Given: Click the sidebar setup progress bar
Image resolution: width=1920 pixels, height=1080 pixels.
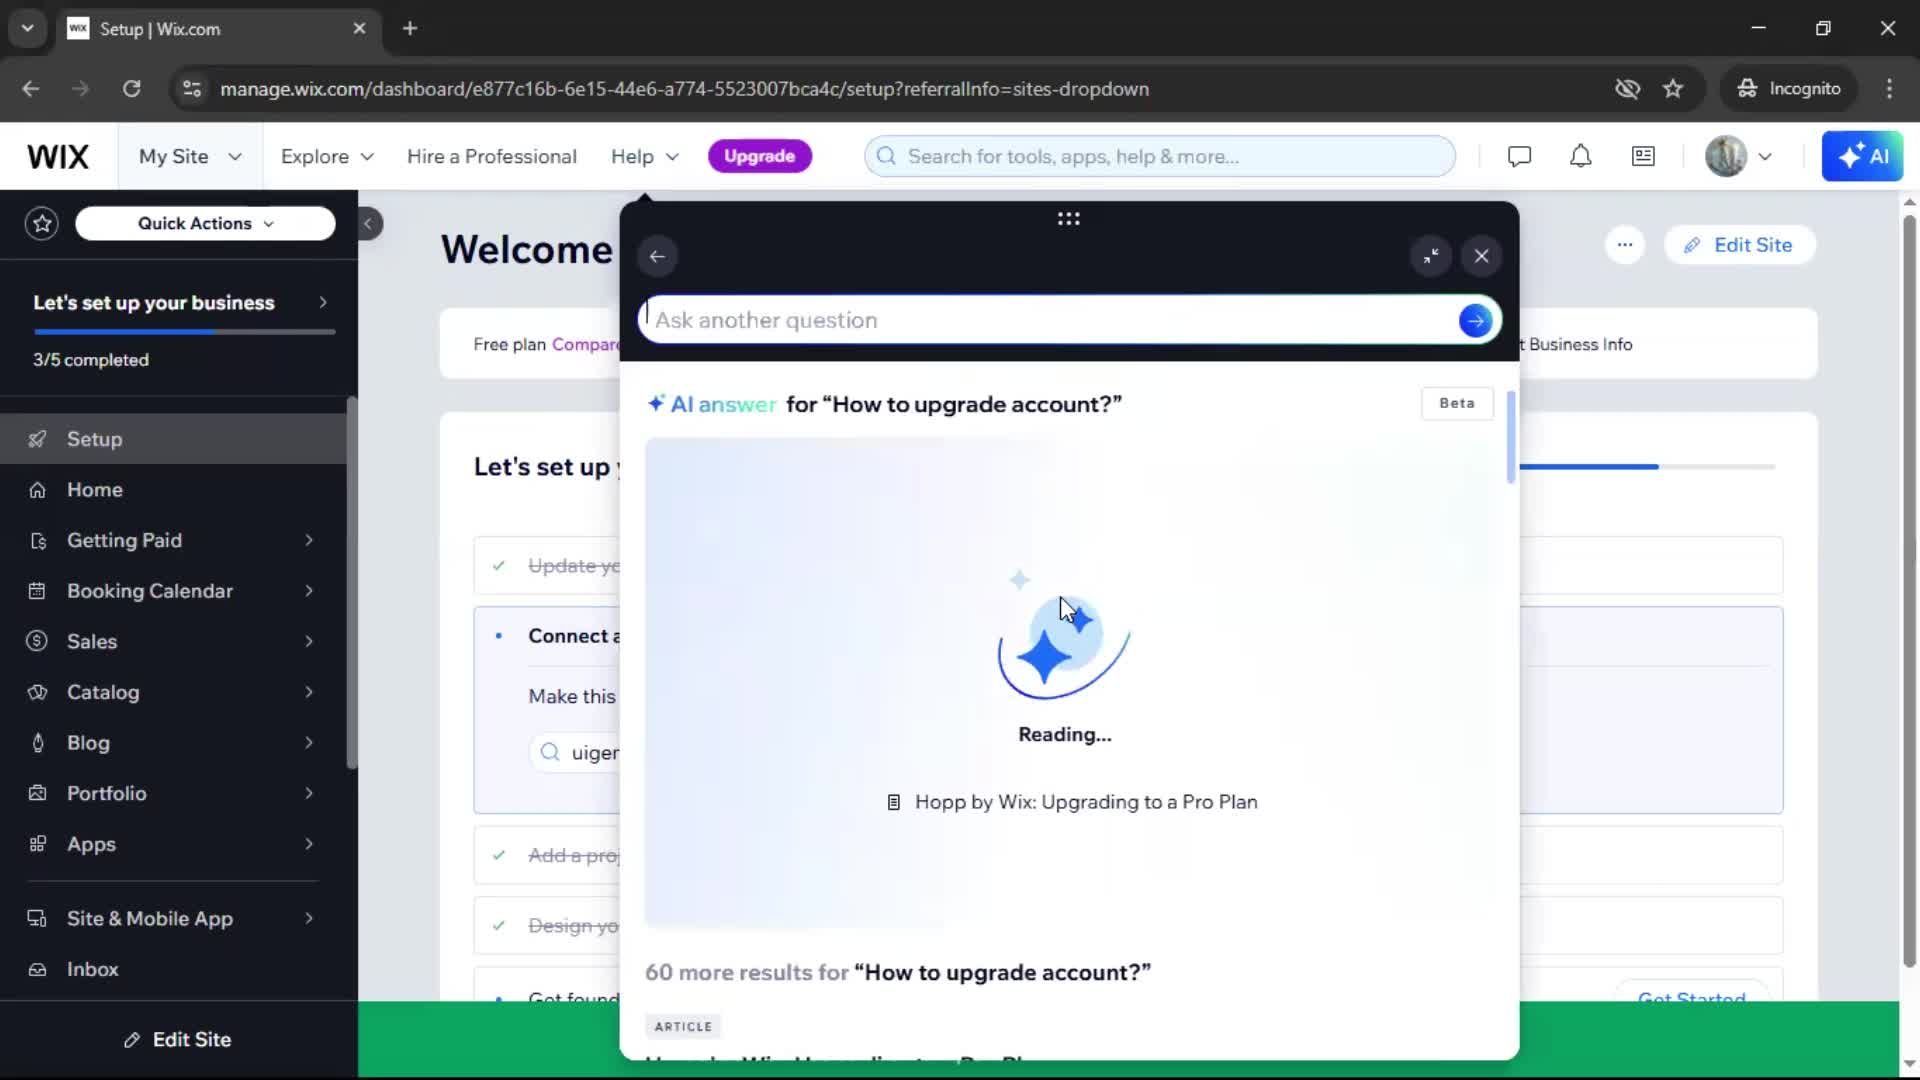Looking at the screenshot, I should click(x=184, y=332).
